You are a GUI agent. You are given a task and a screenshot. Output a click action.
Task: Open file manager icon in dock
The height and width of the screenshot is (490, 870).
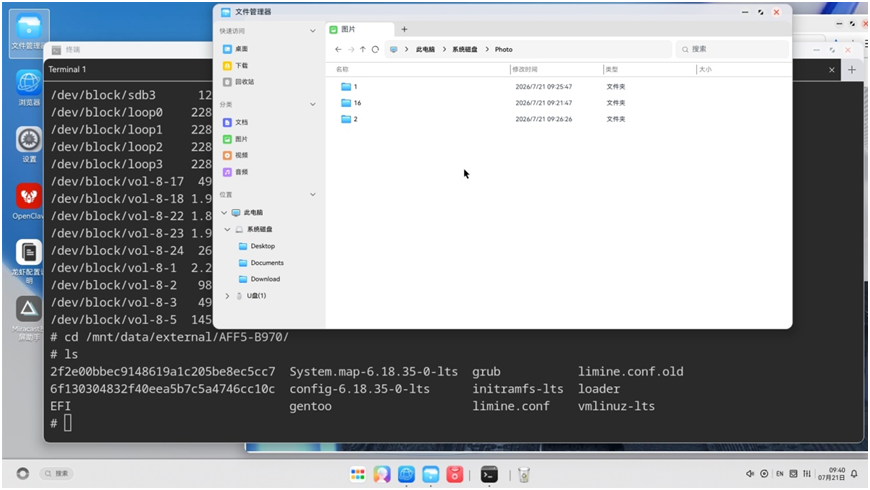pos(431,474)
